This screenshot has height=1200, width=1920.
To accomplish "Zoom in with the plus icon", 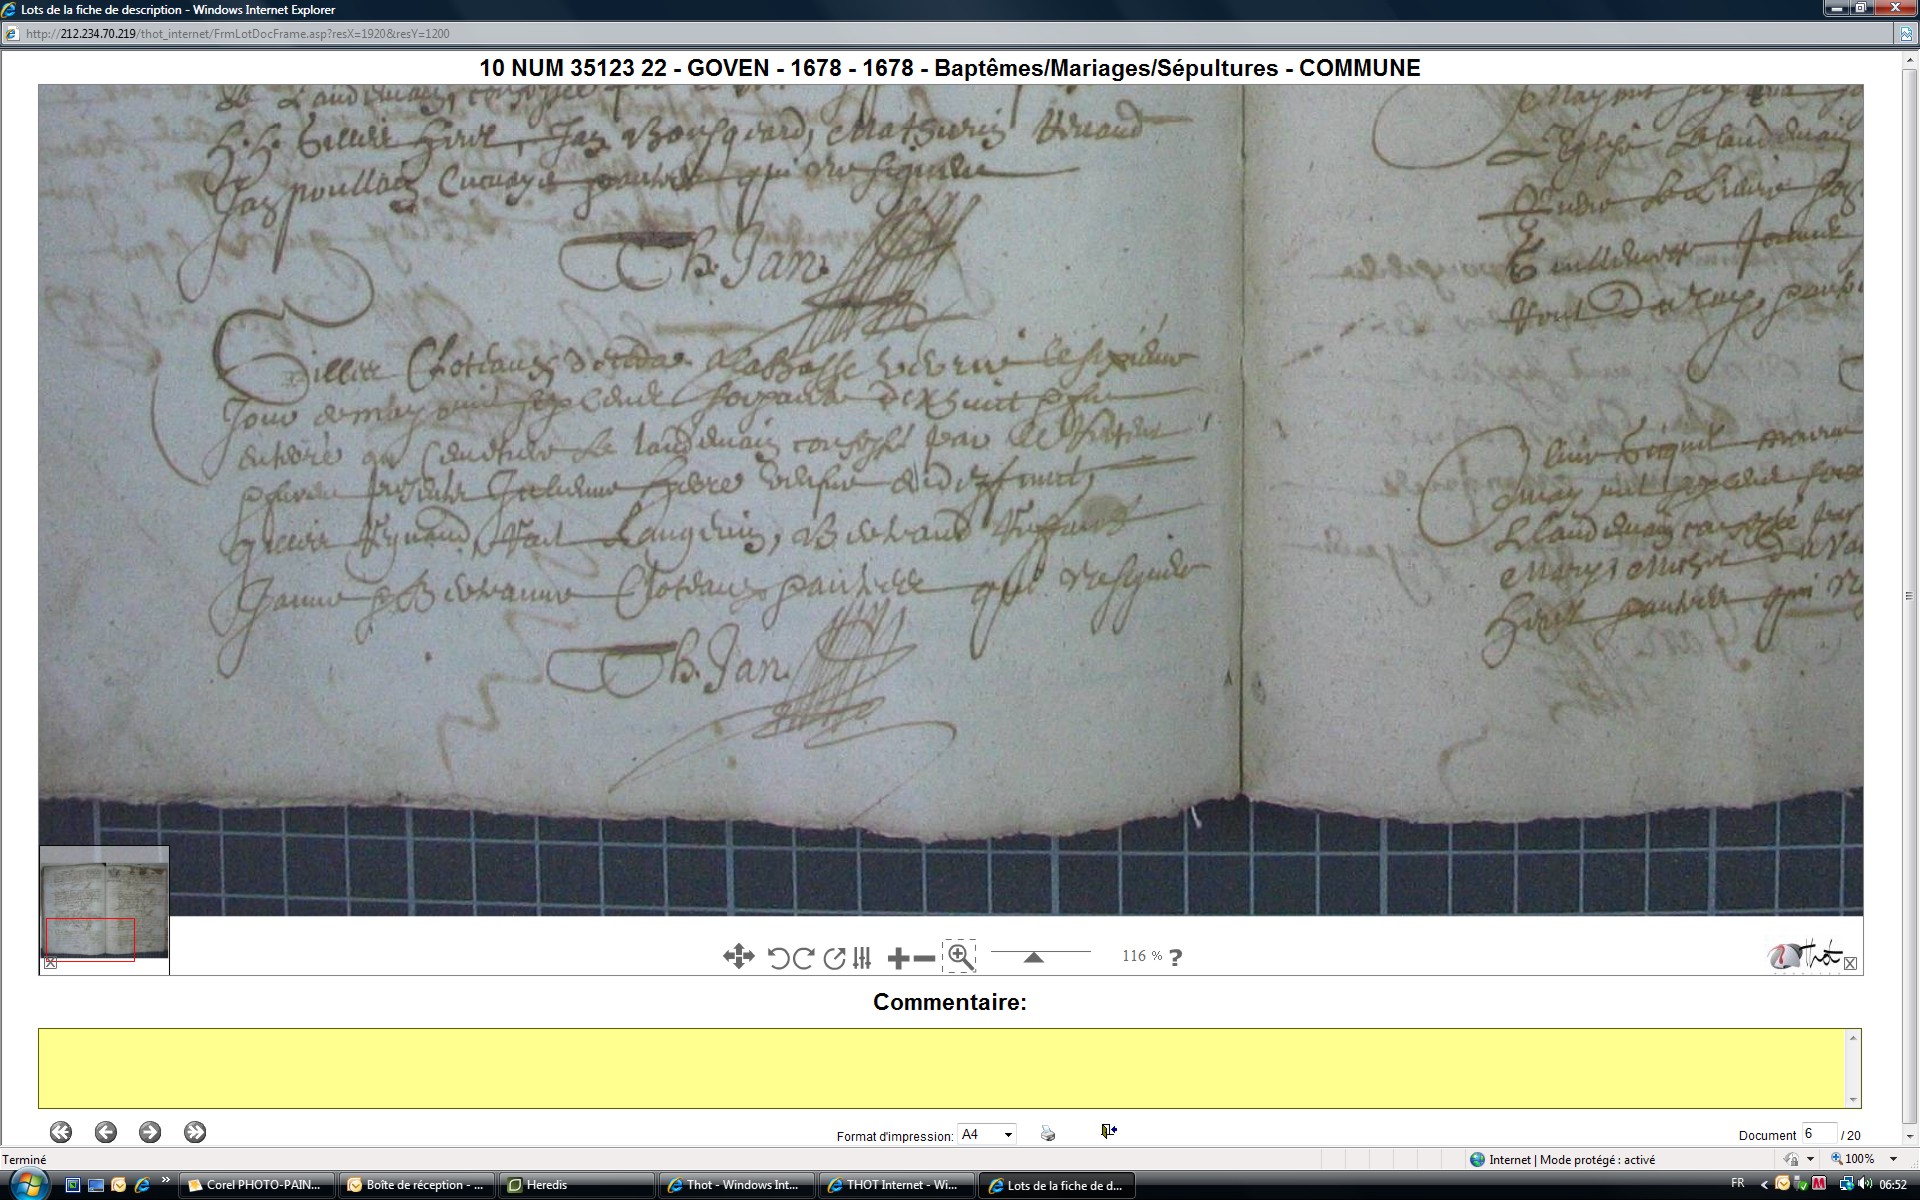I will (898, 959).
